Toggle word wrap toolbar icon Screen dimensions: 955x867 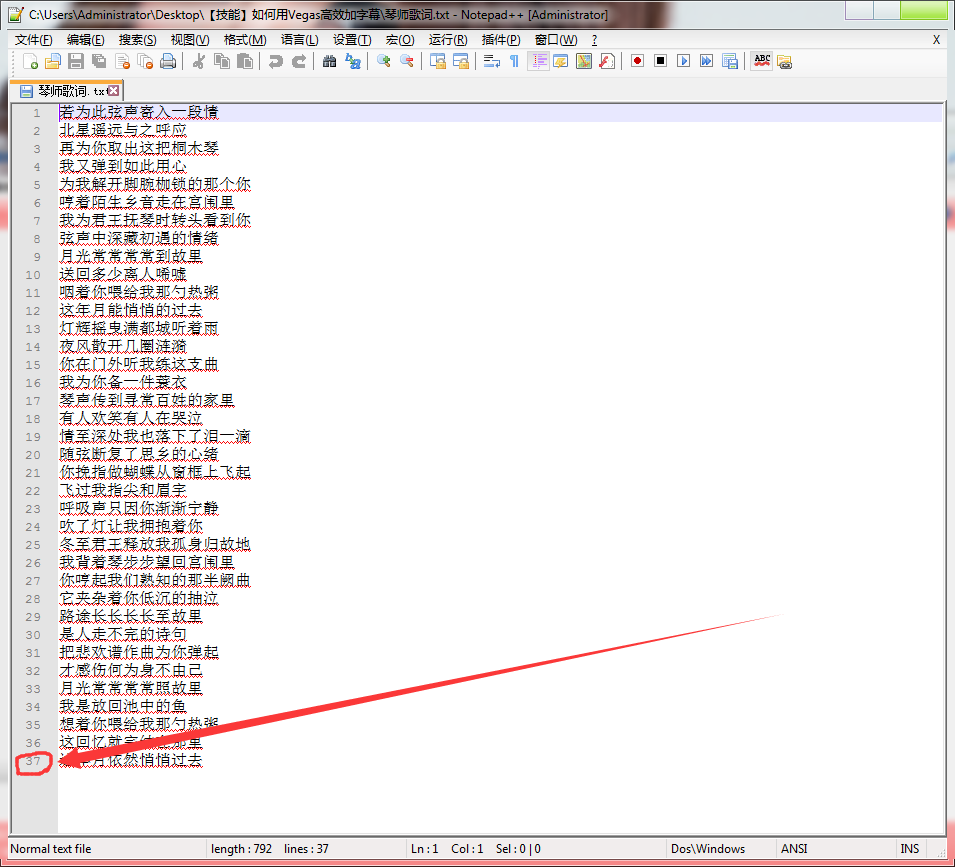(492, 61)
